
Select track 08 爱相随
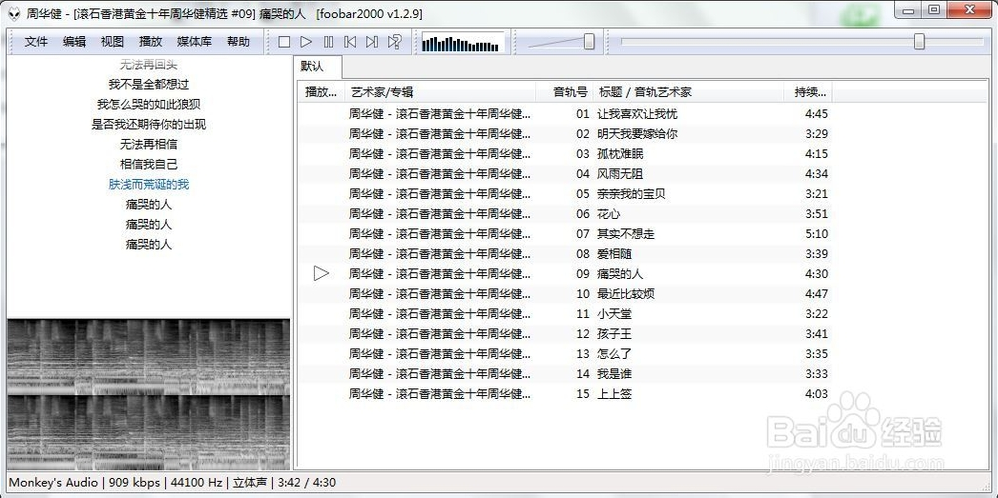(565, 254)
